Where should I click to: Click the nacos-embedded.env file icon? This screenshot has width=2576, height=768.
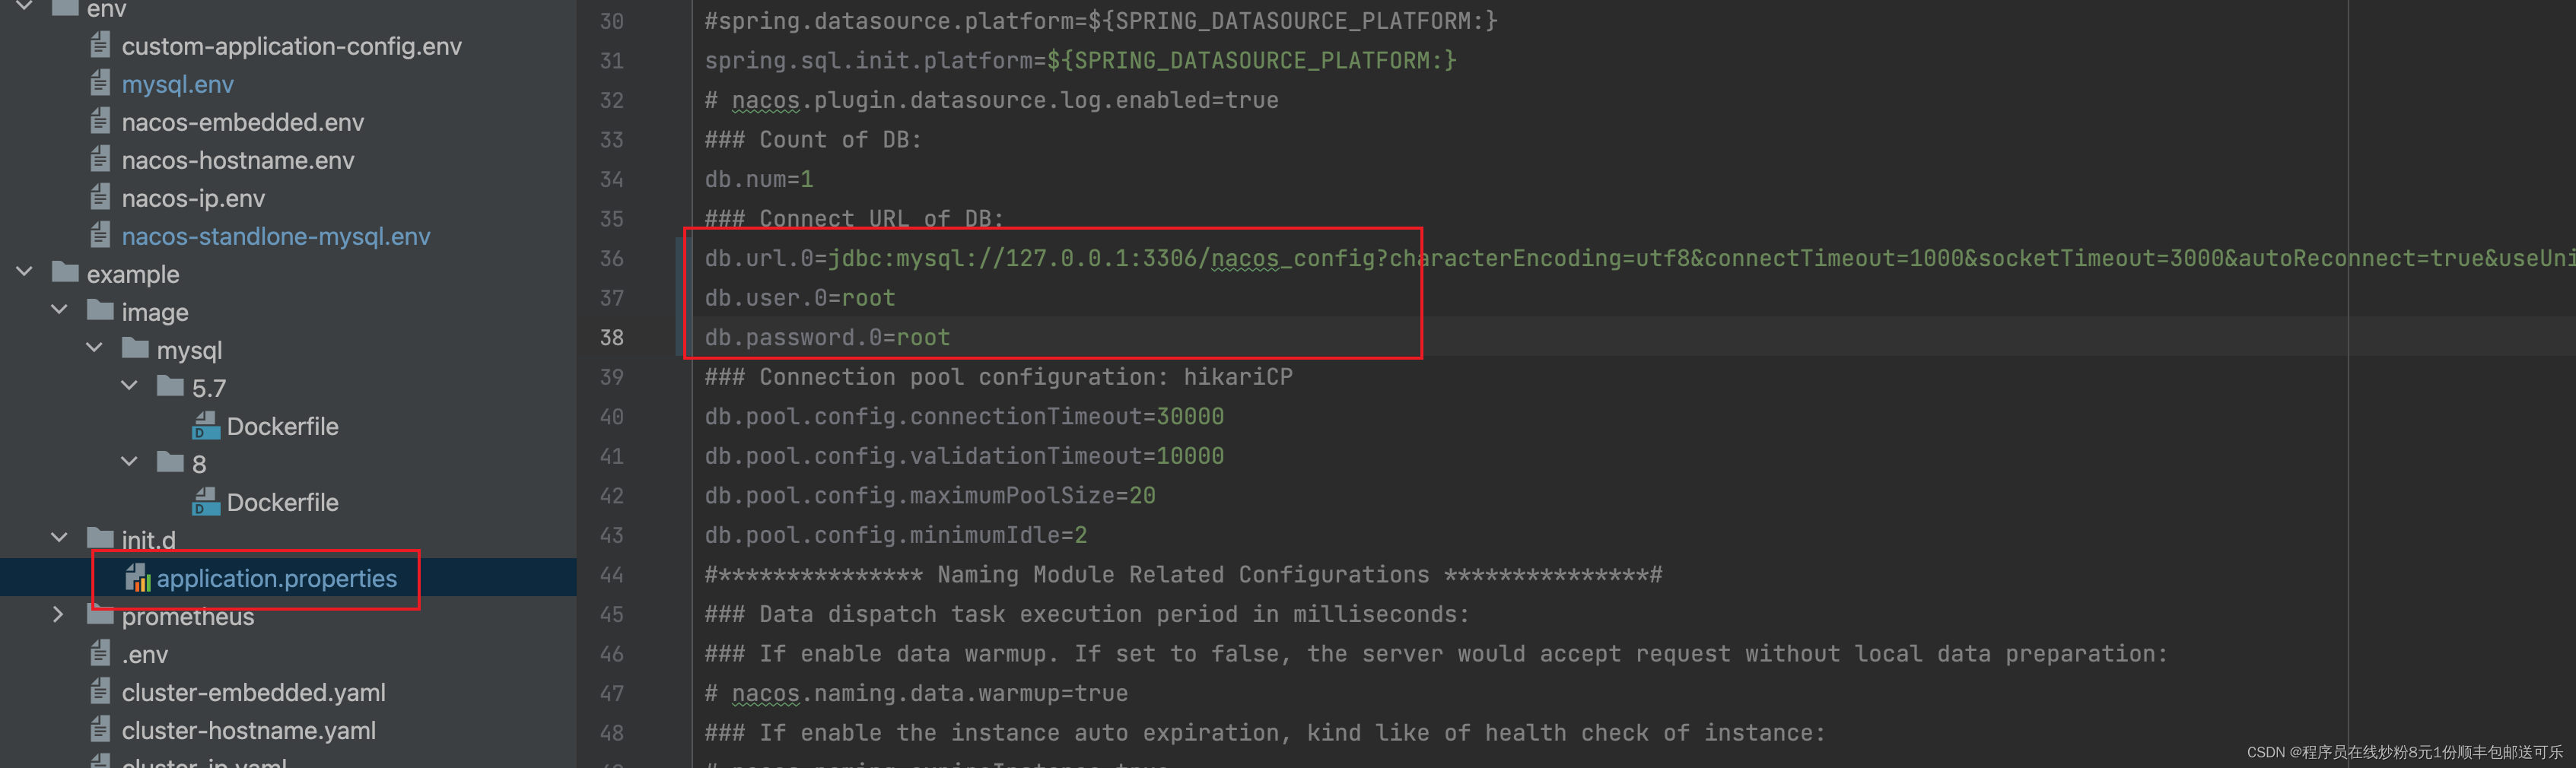(100, 121)
